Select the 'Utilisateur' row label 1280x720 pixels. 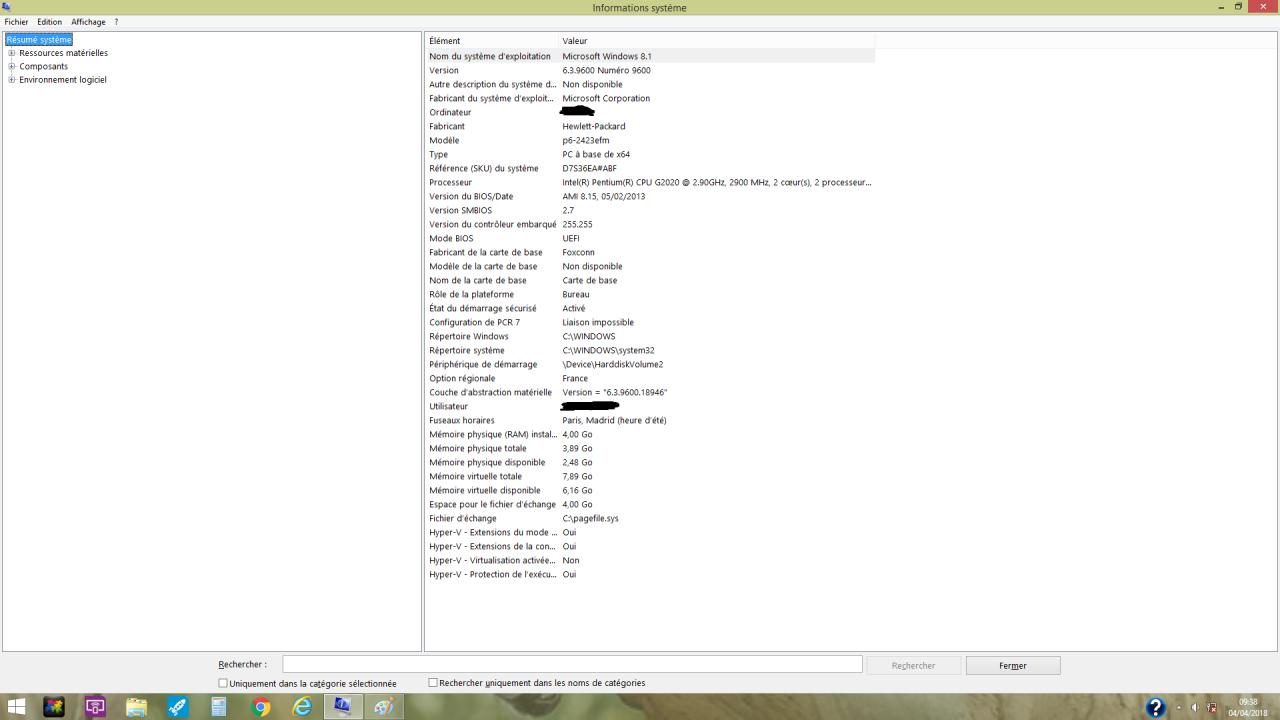(449, 406)
